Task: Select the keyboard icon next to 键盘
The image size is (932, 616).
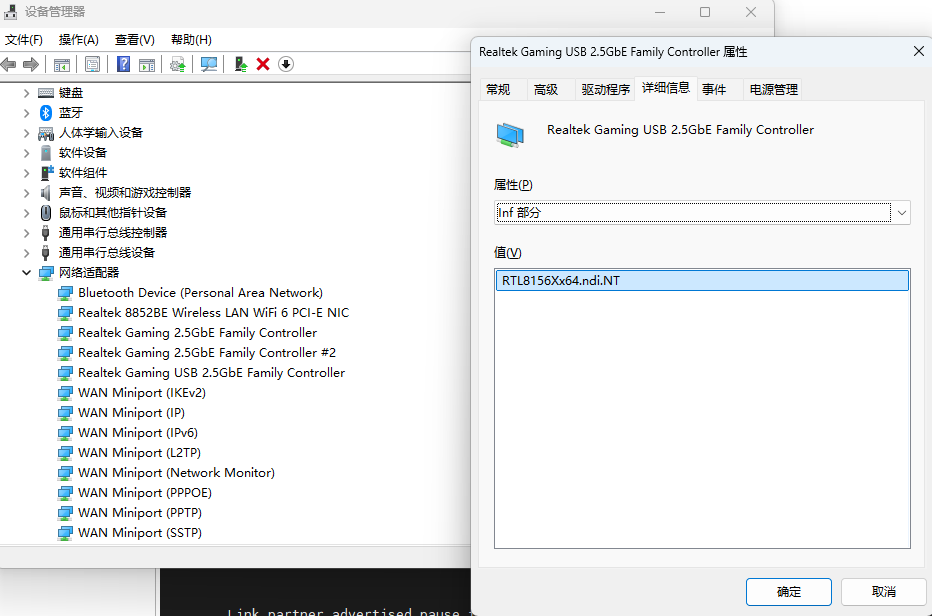Action: pos(46,93)
